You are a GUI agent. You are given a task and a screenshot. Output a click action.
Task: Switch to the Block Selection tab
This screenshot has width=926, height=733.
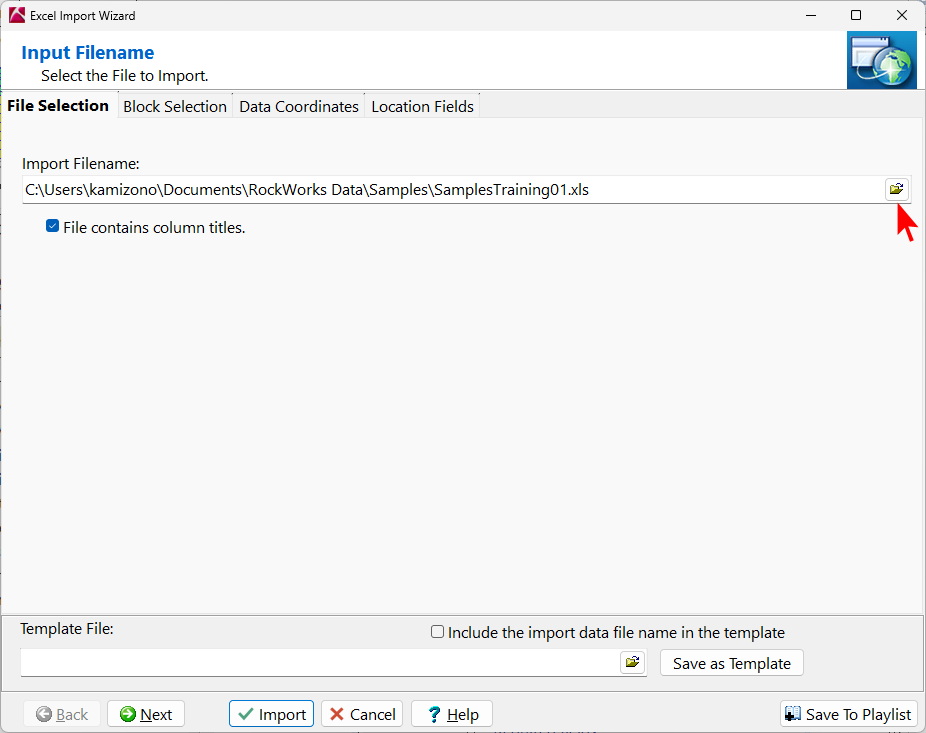click(175, 106)
